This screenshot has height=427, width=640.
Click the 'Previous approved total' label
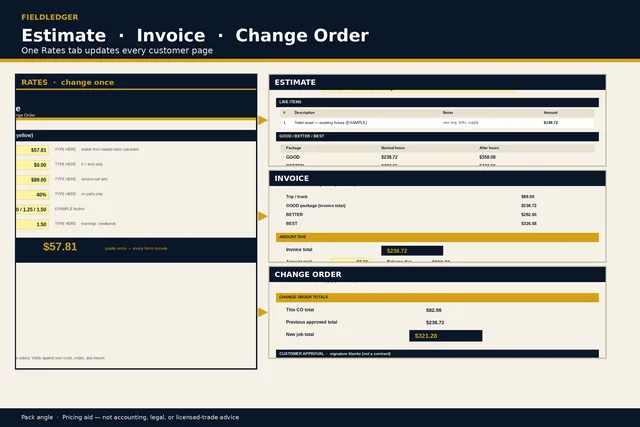click(311, 322)
